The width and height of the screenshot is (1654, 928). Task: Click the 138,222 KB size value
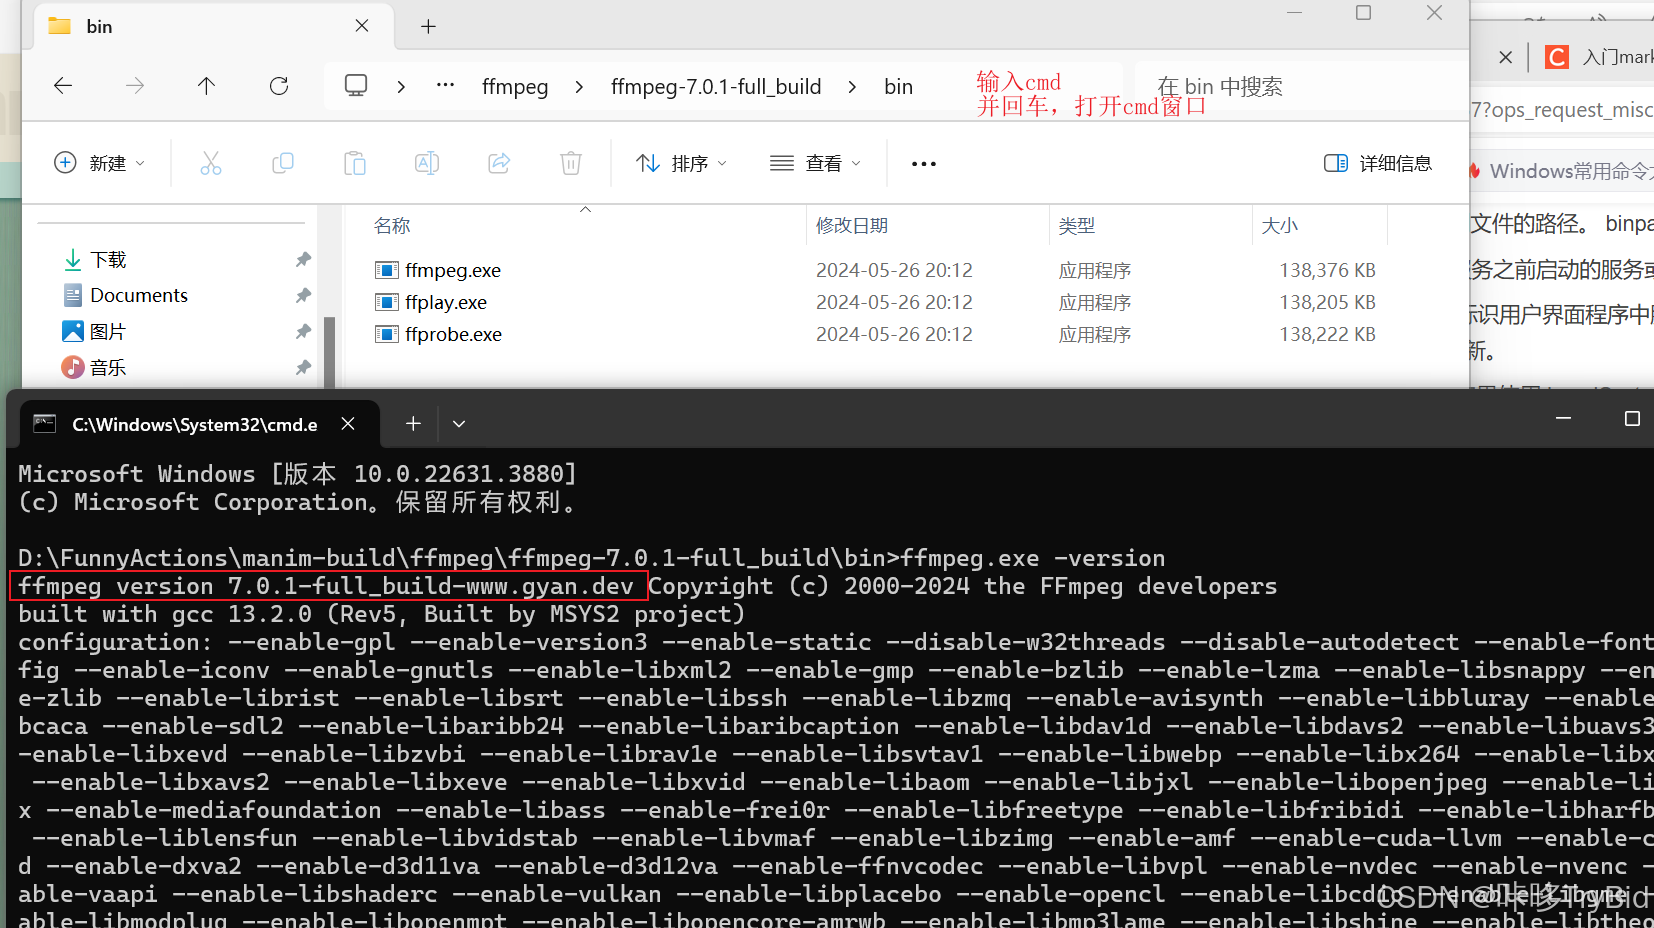pyautogui.click(x=1327, y=334)
